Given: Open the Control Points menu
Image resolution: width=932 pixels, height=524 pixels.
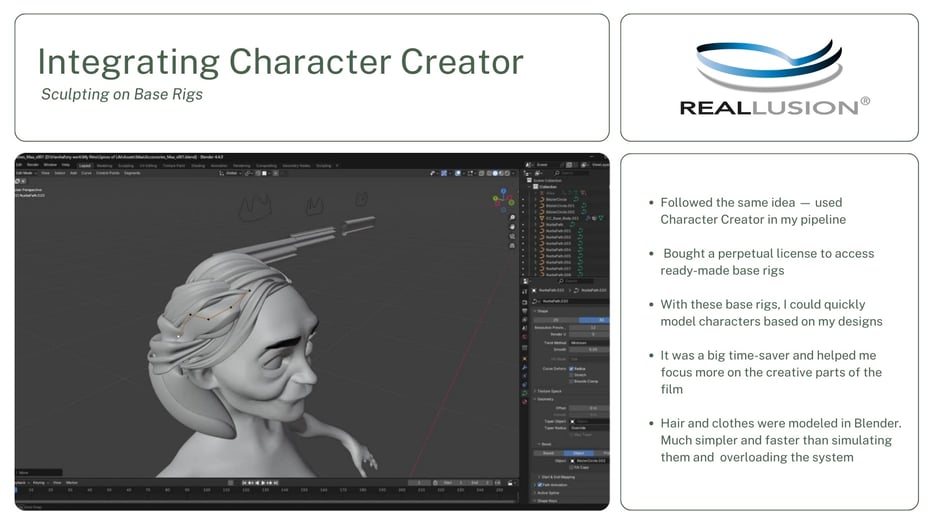Looking at the screenshot, I should pyautogui.click(x=108, y=173).
